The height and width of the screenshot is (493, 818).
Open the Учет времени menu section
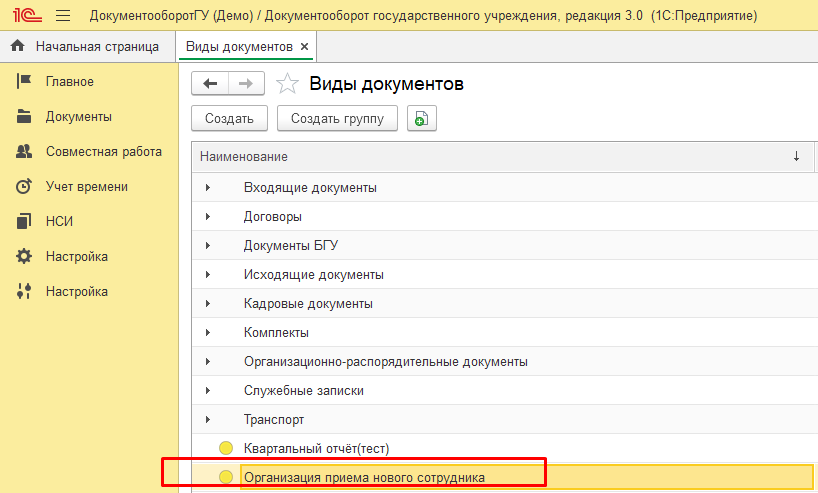(87, 186)
